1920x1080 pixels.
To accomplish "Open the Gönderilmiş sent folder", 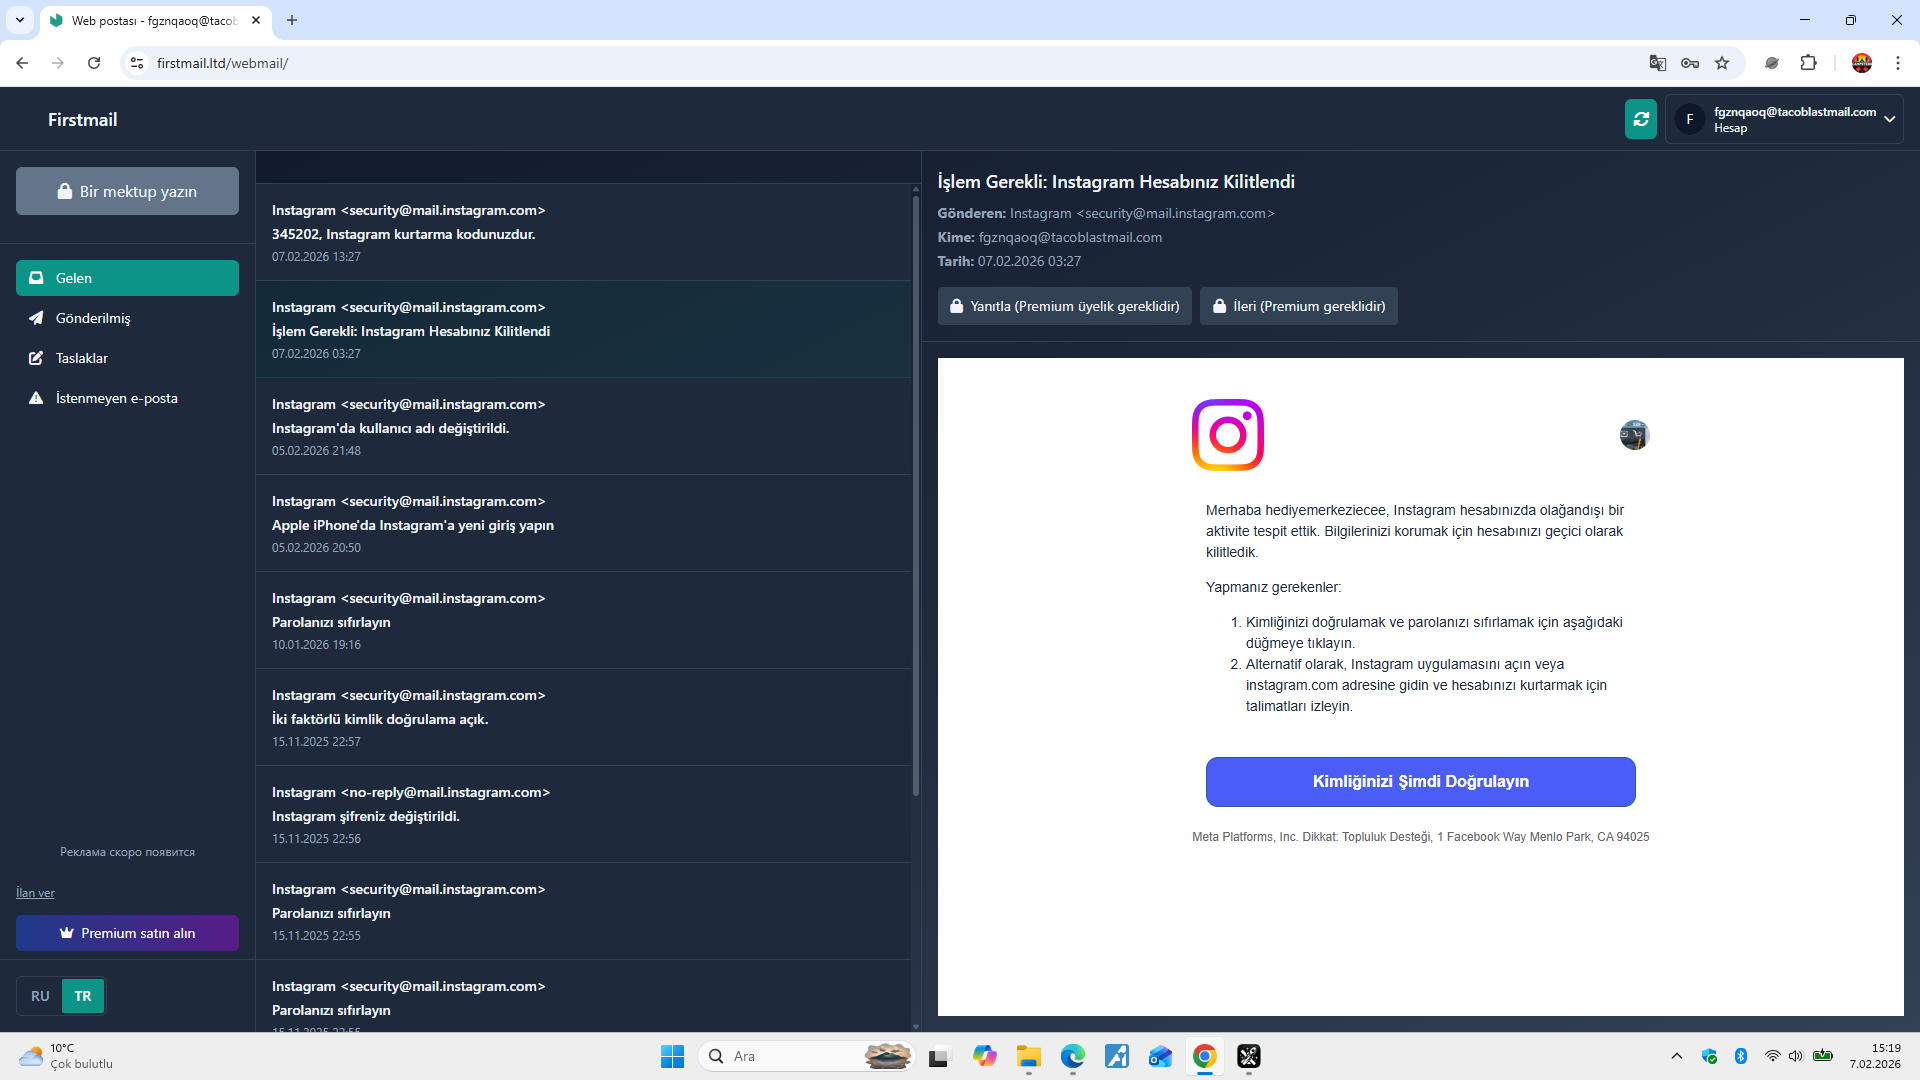I will (x=127, y=318).
